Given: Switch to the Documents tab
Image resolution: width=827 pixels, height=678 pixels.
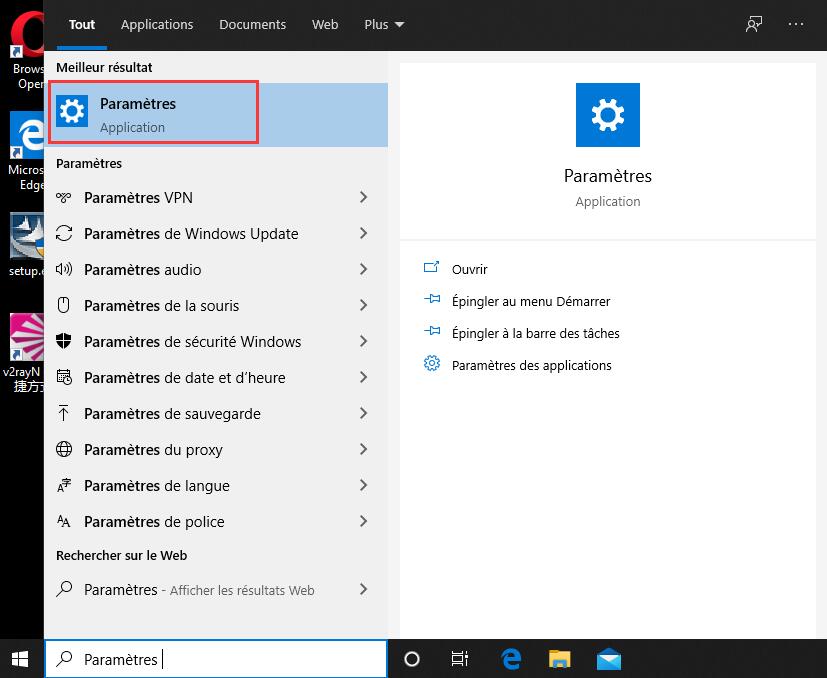Looking at the screenshot, I should (252, 24).
